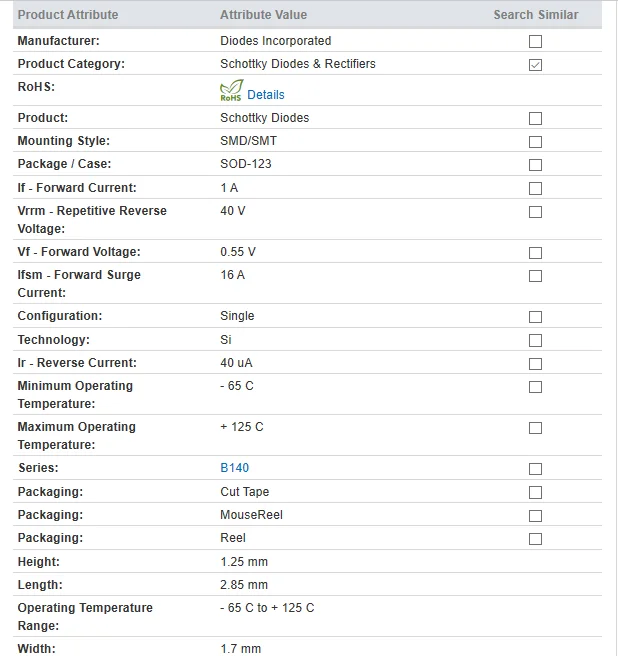The width and height of the screenshot is (618, 656).
Task: Check the Minimum Operating Temperature checkbox
Action: [535, 387]
